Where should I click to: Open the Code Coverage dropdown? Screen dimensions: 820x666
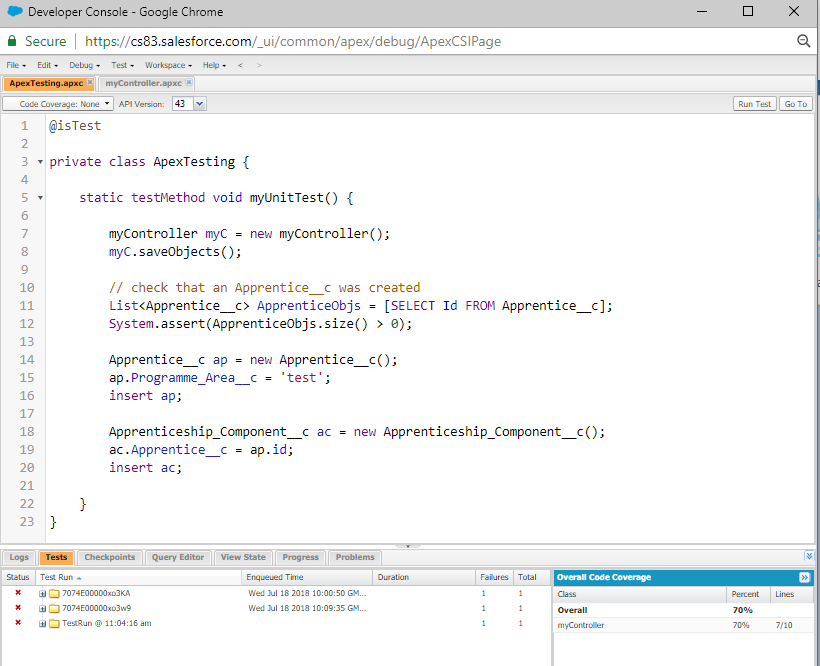pyautogui.click(x=58, y=104)
